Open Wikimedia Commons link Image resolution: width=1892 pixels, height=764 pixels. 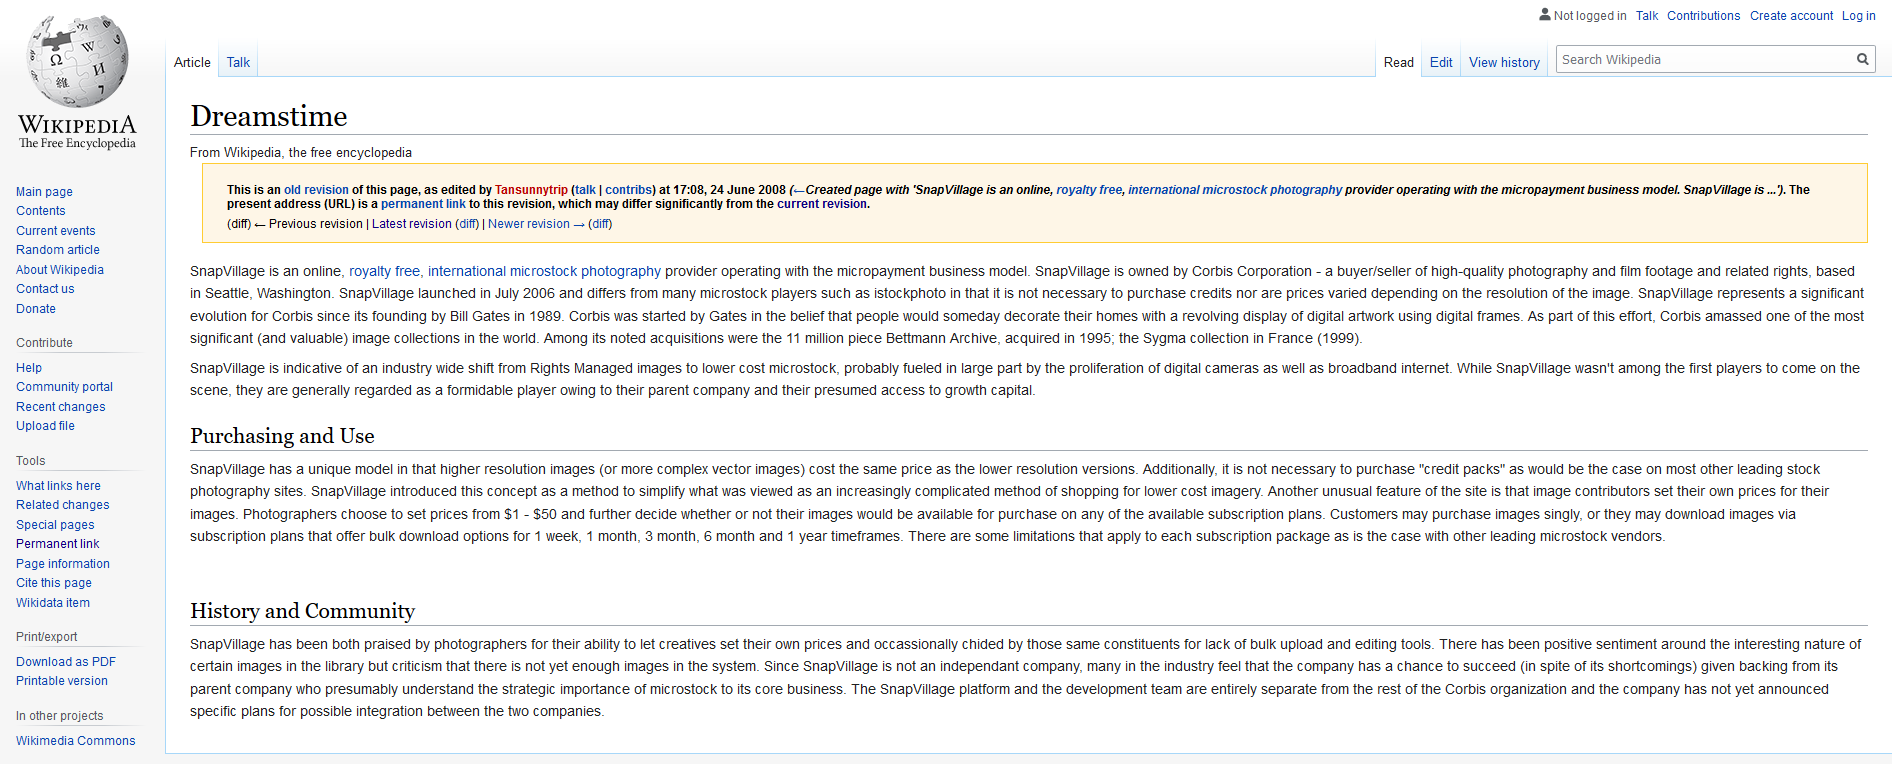(75, 741)
